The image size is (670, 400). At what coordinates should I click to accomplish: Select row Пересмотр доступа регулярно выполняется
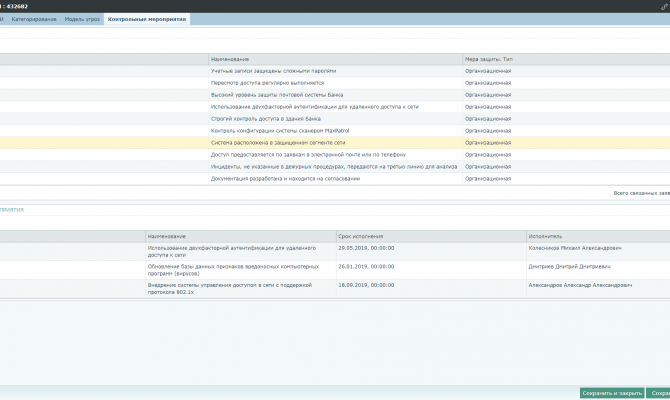pyautogui.click(x=335, y=83)
